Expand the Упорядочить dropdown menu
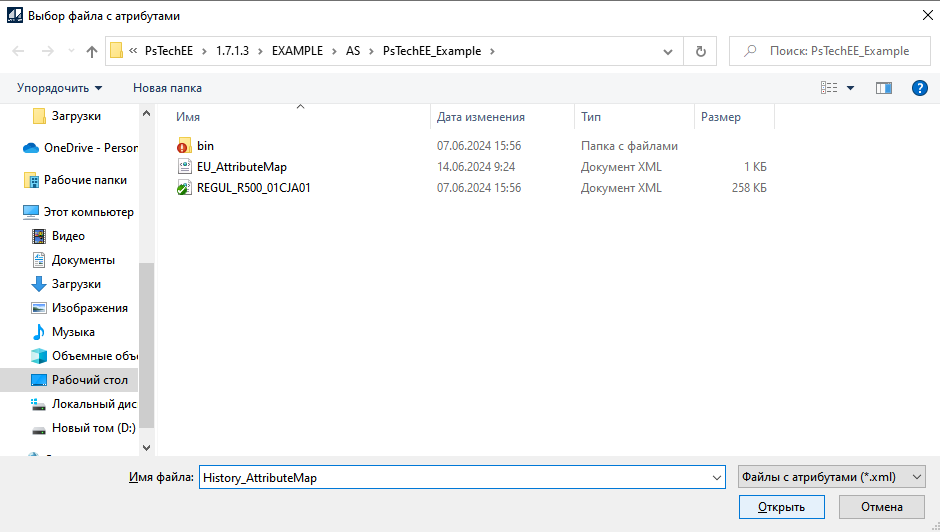Image resolution: width=940 pixels, height=532 pixels. point(60,88)
